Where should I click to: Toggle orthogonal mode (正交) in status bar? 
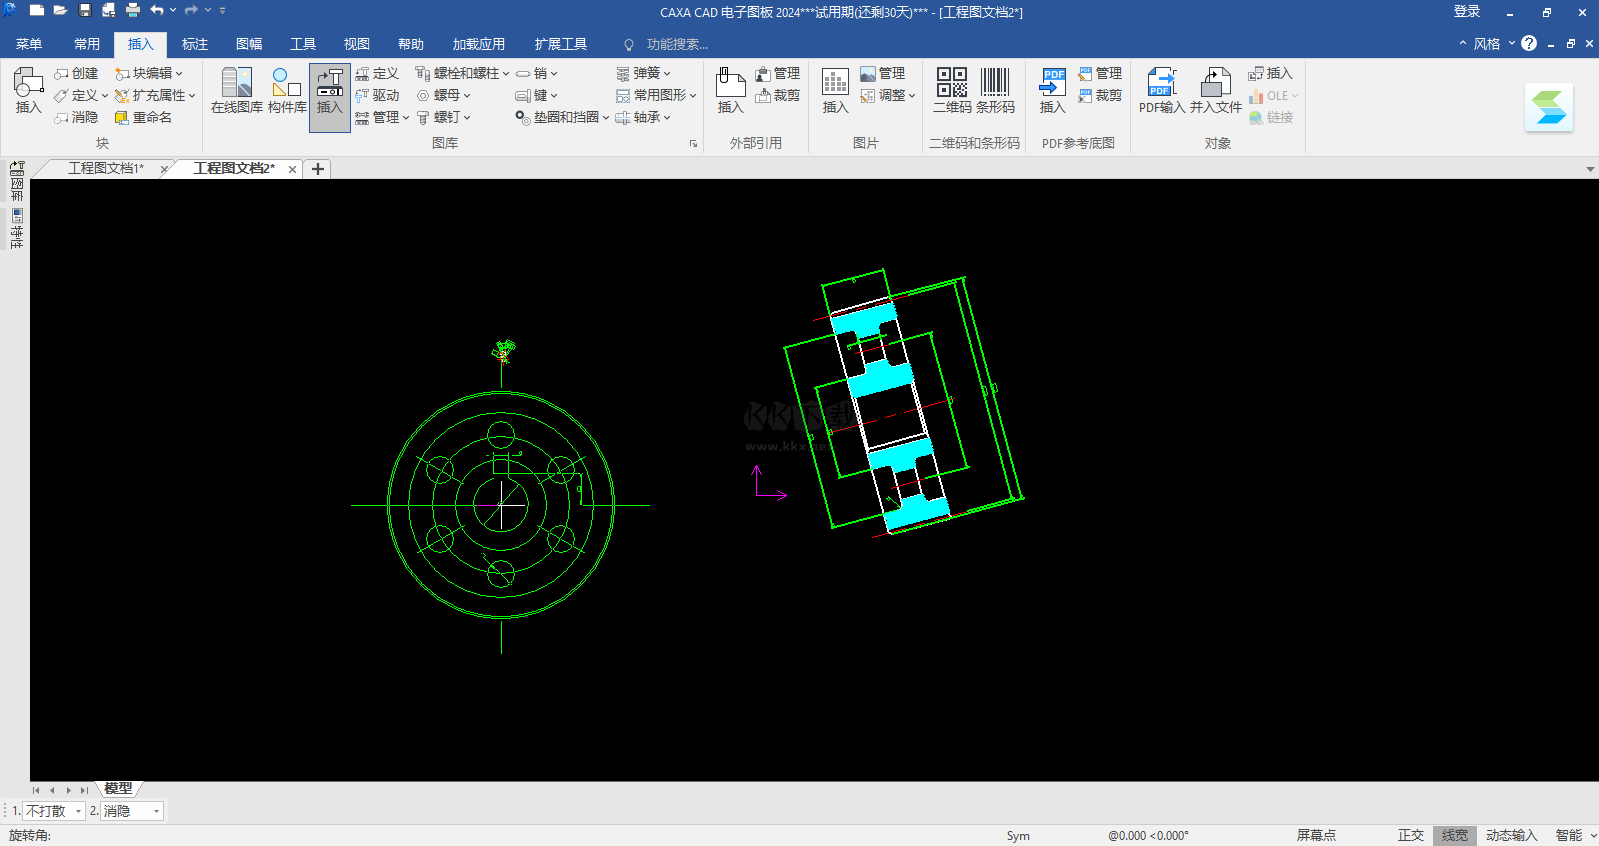1410,835
